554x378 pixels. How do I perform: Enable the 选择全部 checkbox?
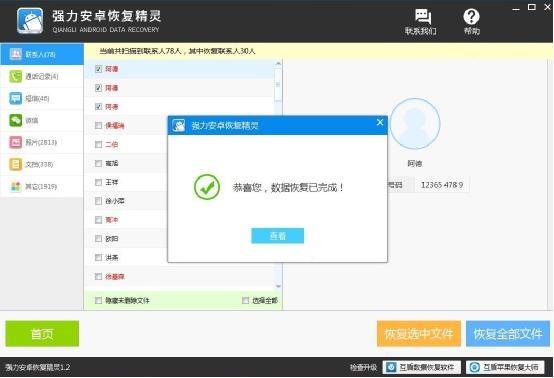[245, 300]
